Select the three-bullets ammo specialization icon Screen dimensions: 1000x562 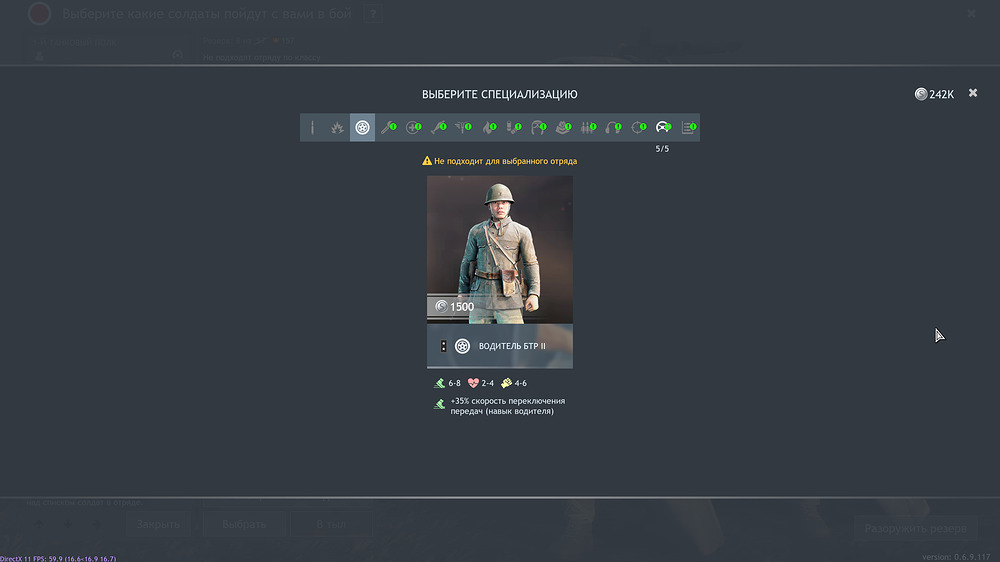pyautogui.click(x=587, y=128)
